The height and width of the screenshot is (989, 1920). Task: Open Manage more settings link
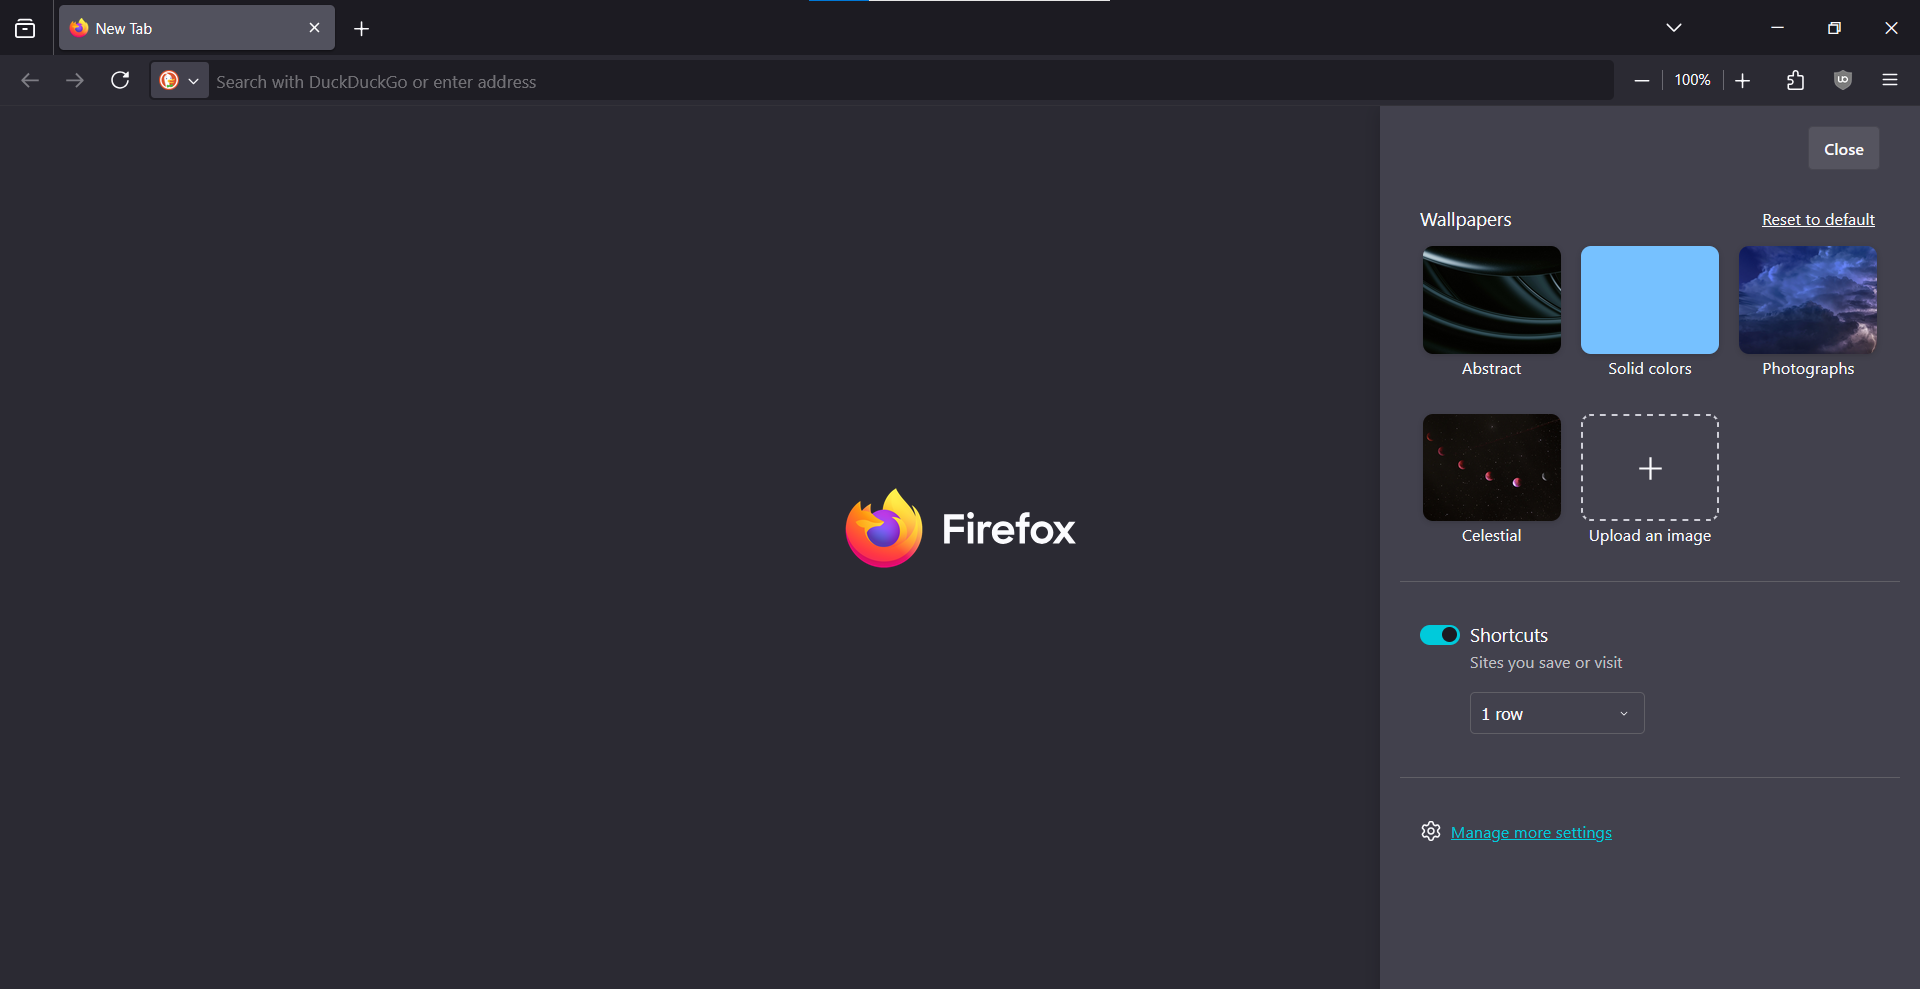pos(1531,833)
